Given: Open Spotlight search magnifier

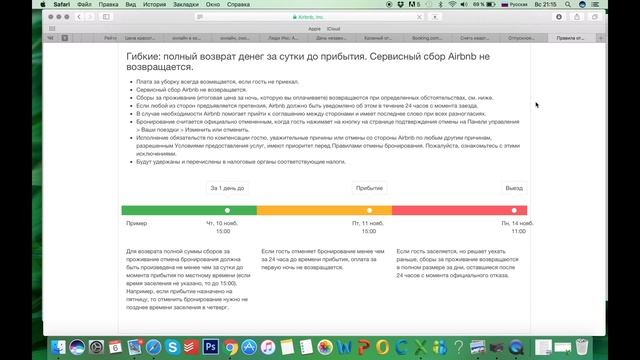Looking at the screenshot, I should (x=568, y=4).
